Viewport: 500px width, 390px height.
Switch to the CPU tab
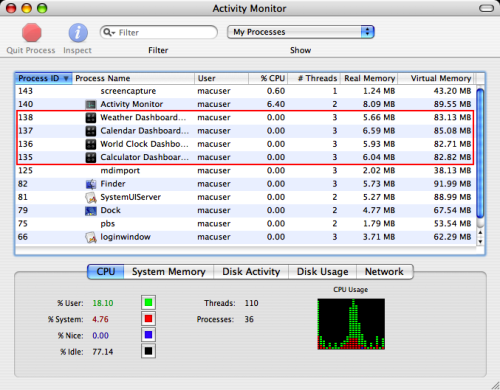tap(106, 272)
